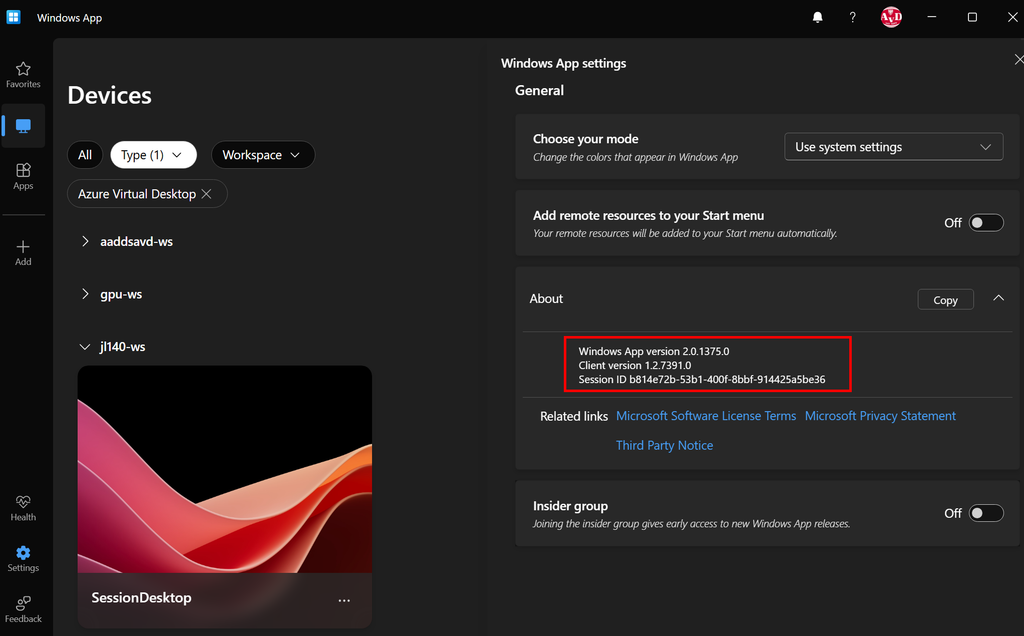Click the Add plus icon in sidebar
This screenshot has height=636, width=1024.
point(23,253)
